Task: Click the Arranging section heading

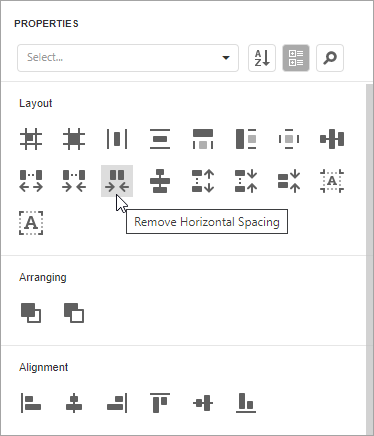Action: pos(43,277)
